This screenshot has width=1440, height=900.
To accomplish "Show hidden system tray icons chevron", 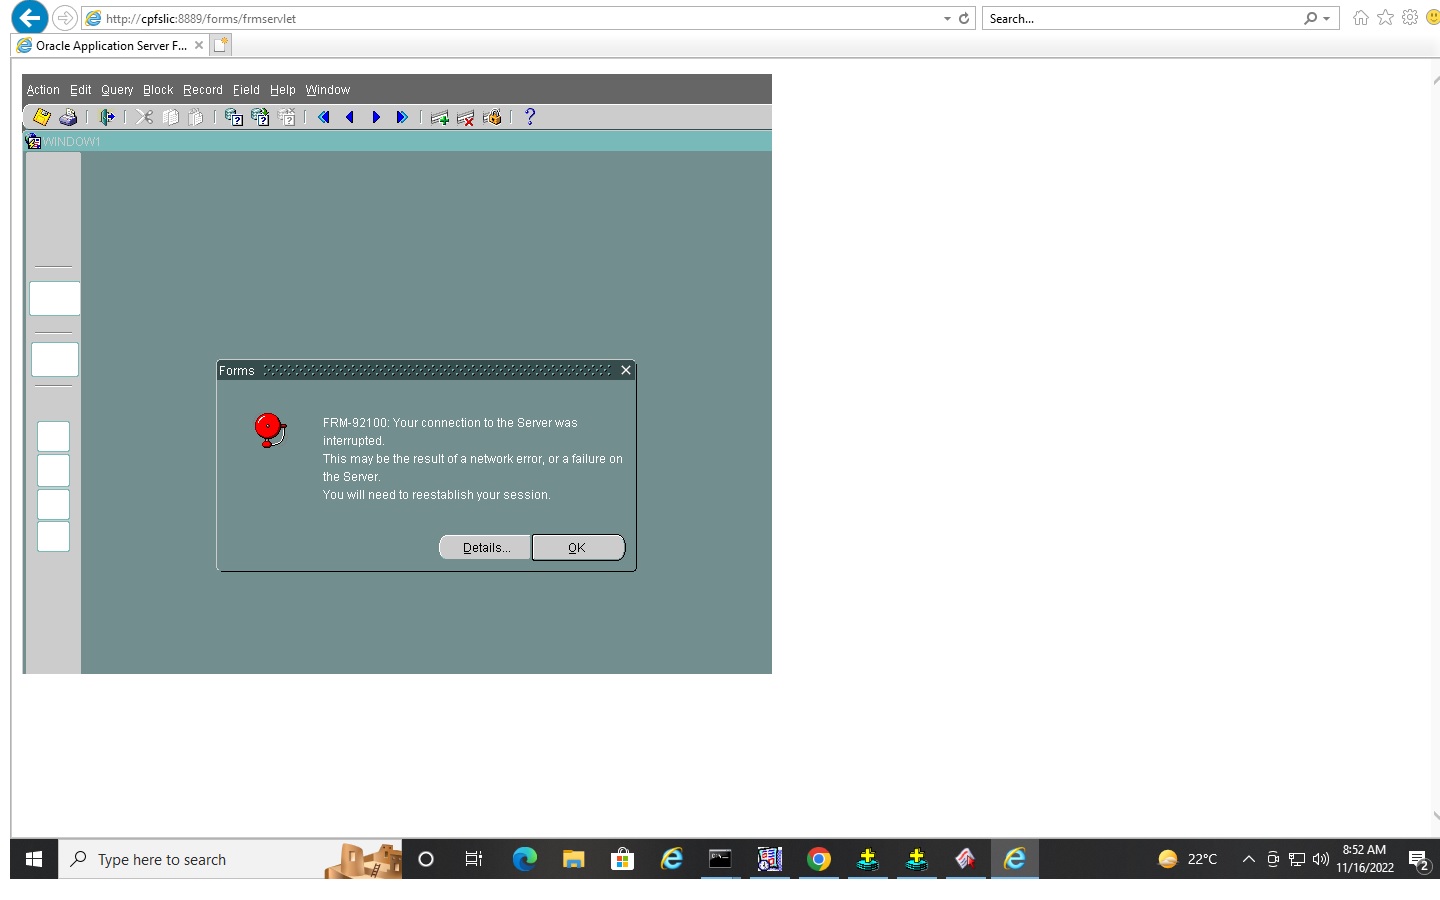I will [x=1249, y=859].
